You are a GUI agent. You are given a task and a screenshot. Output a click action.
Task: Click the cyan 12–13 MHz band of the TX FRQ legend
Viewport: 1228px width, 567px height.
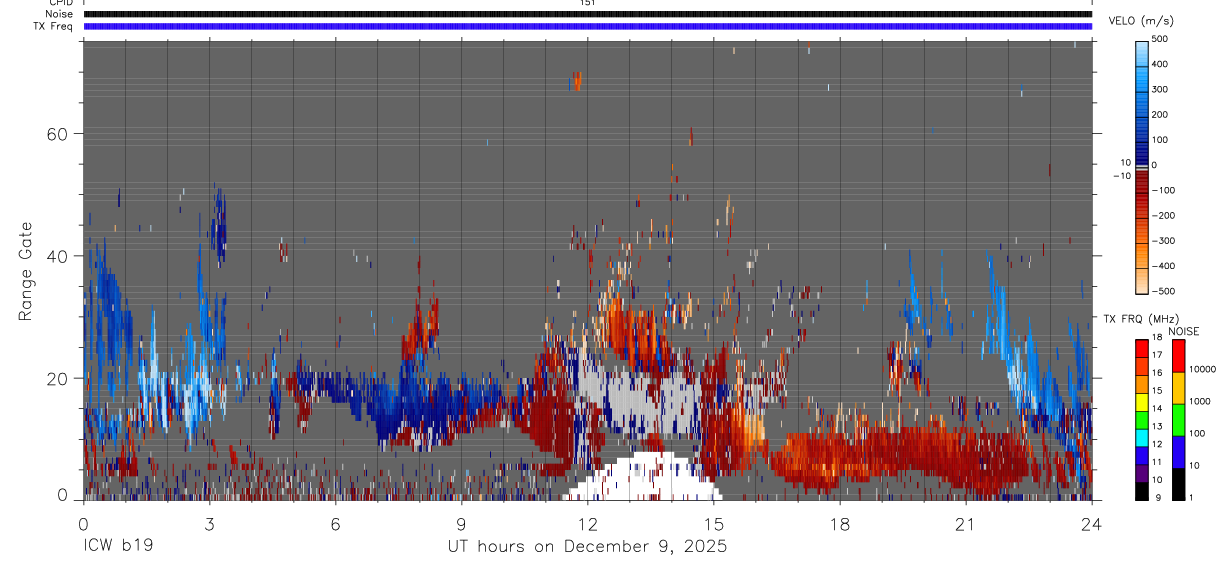tap(1141, 437)
